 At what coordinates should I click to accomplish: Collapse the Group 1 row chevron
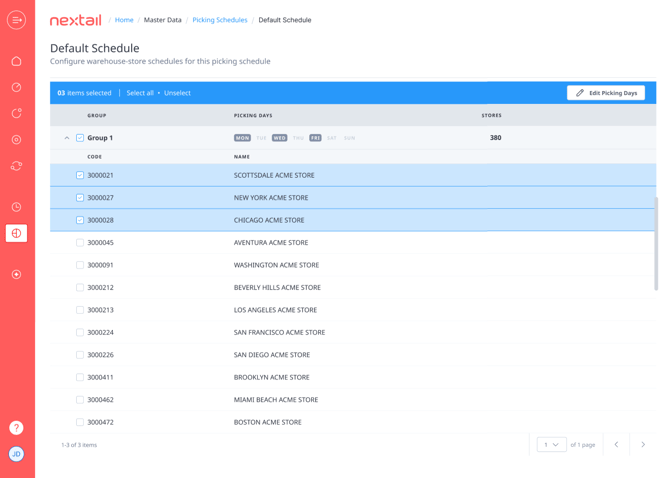click(67, 138)
